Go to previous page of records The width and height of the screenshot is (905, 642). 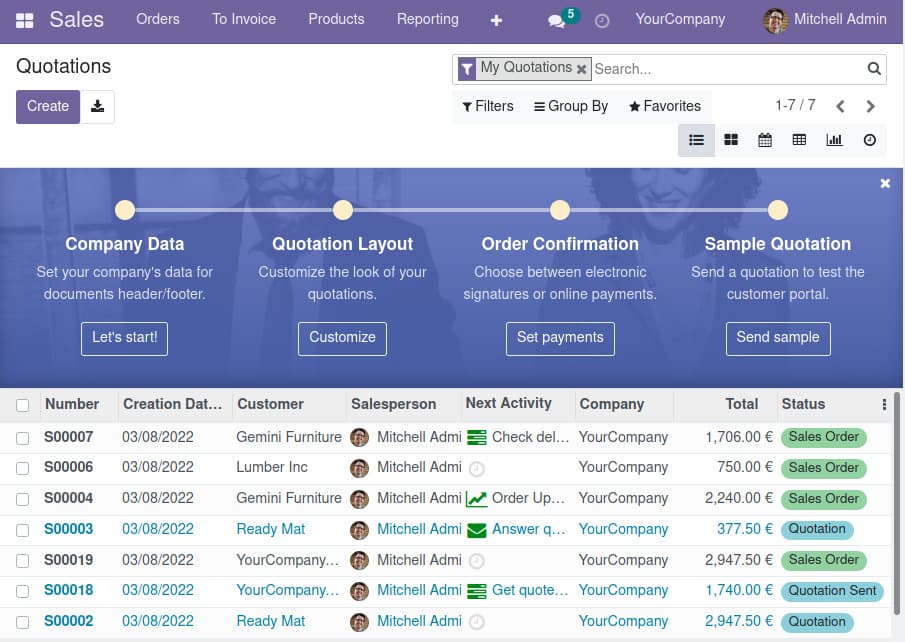840,107
